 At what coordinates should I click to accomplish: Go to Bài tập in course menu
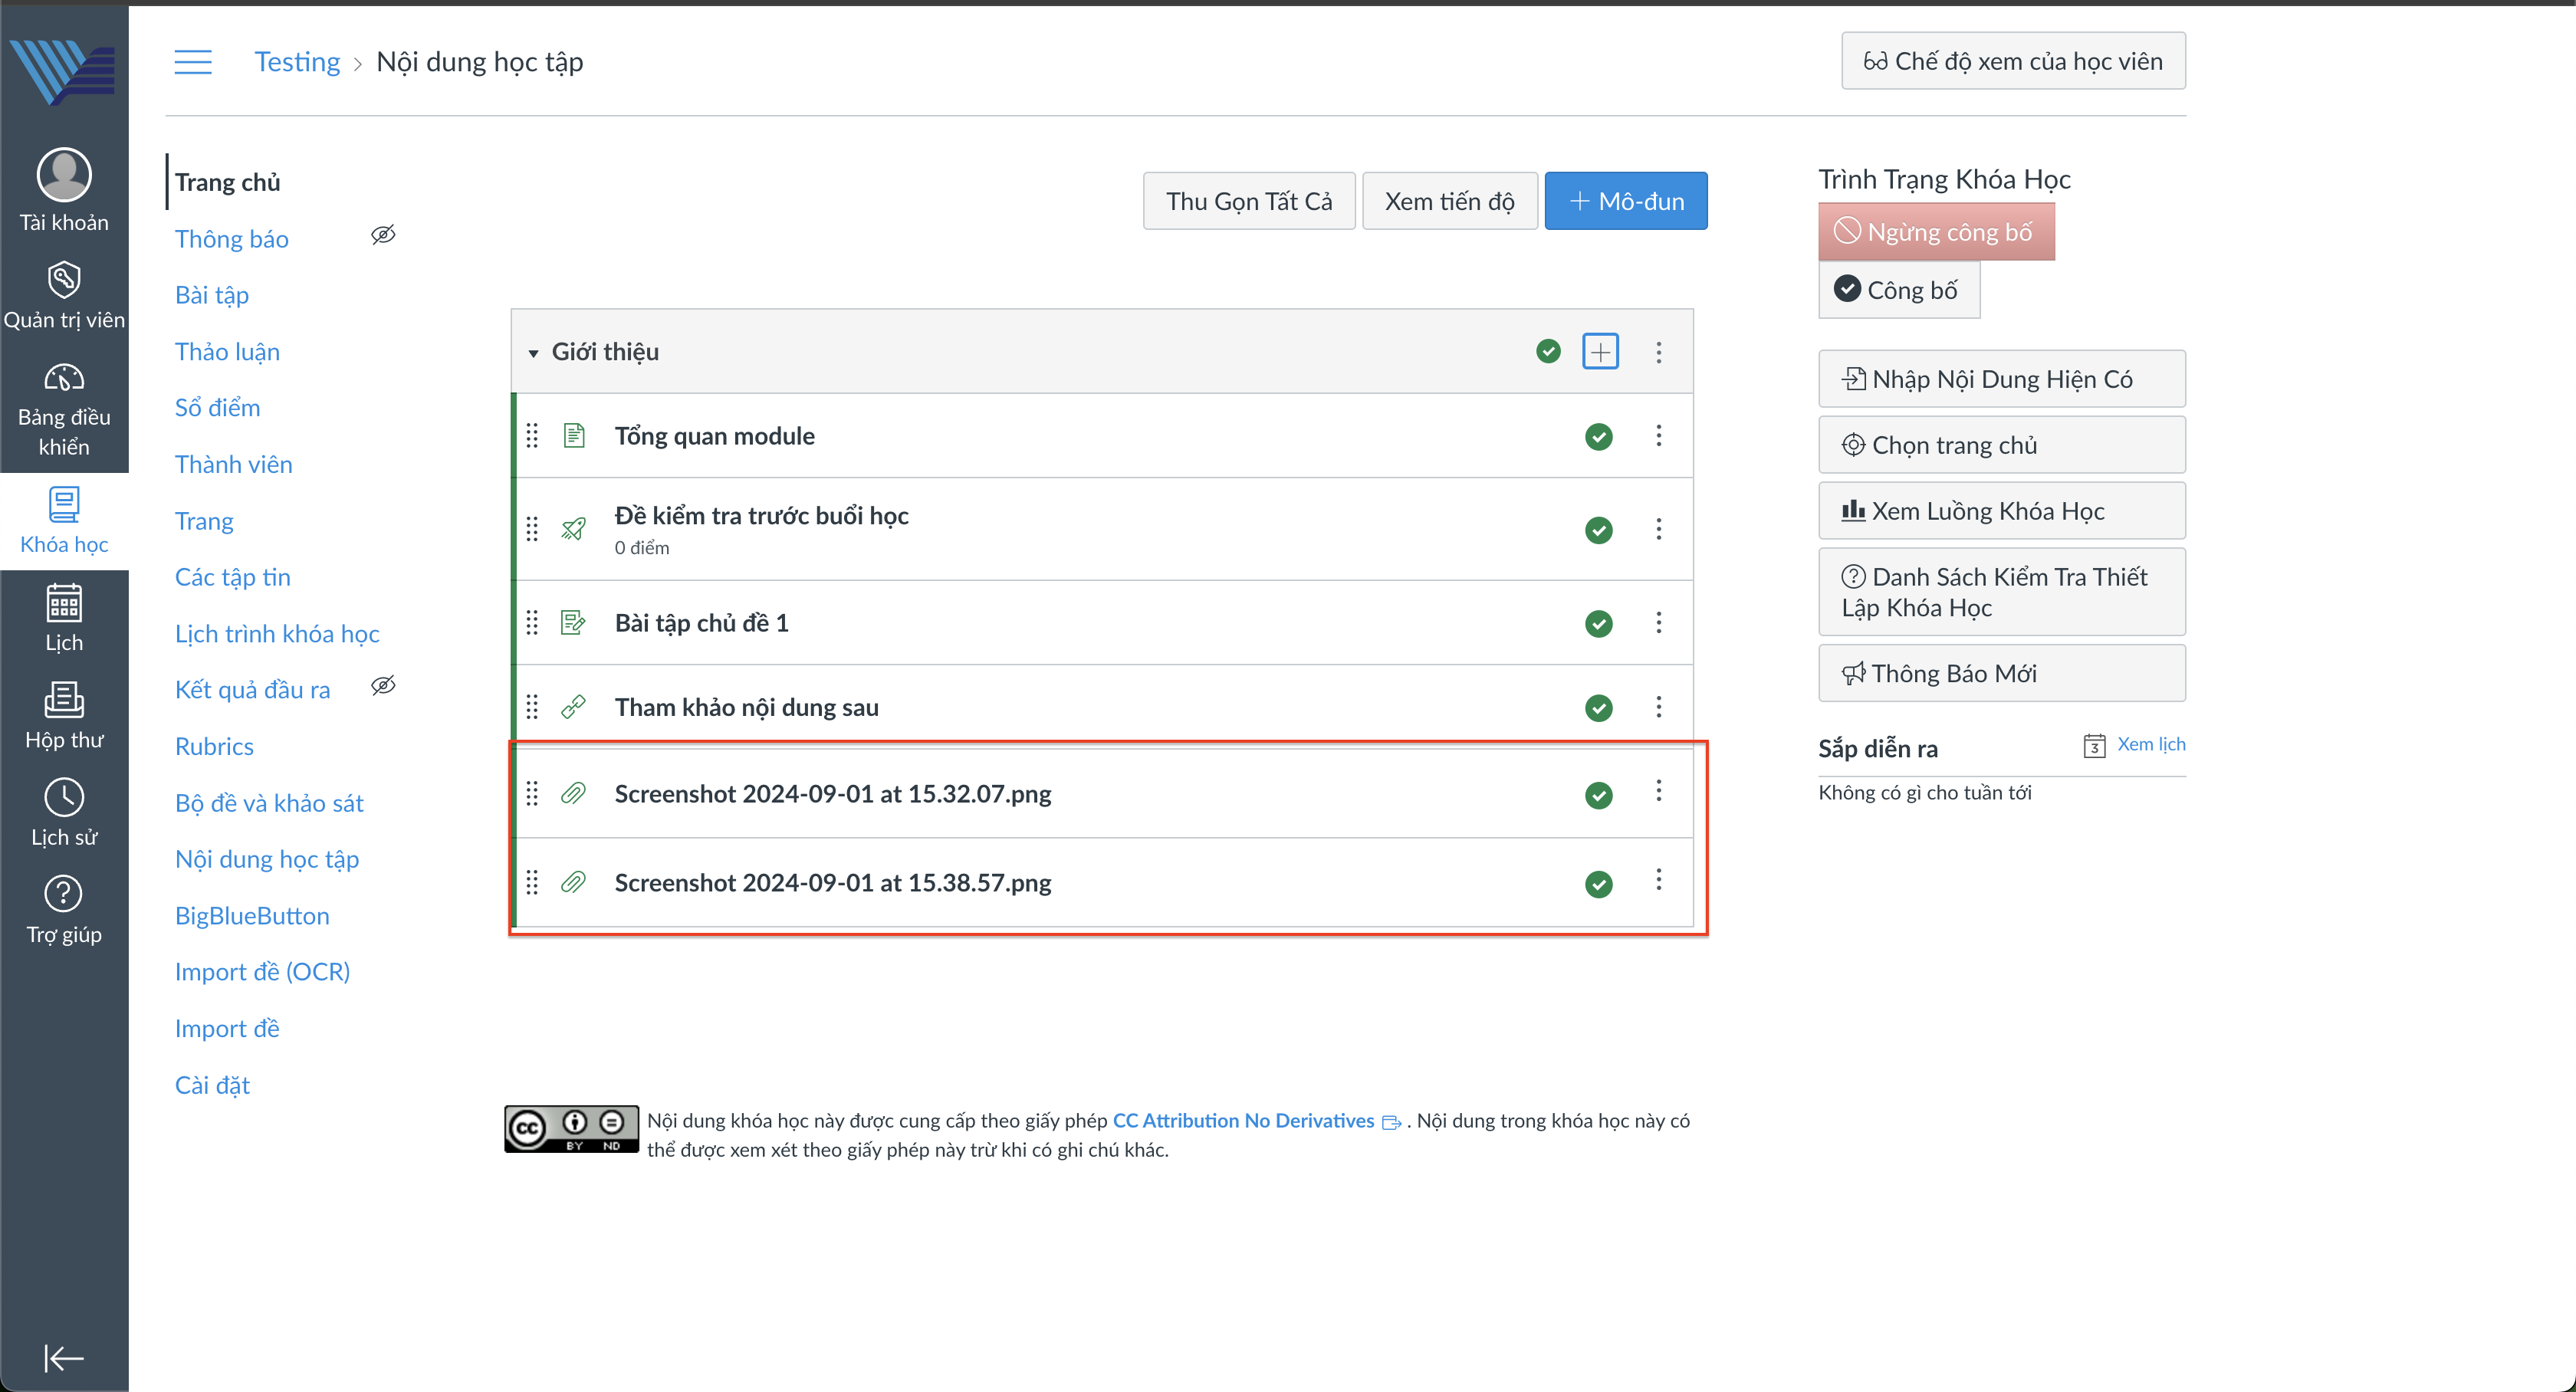click(x=212, y=295)
